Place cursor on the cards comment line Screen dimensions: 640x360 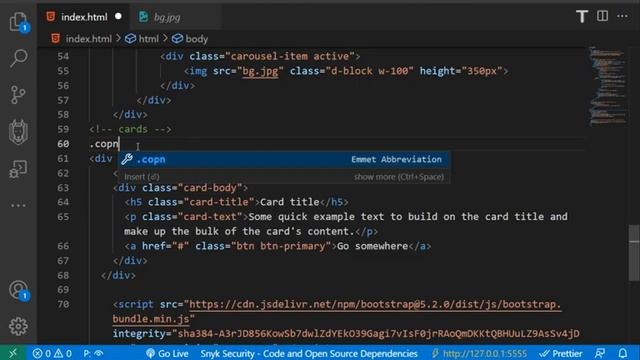(130, 129)
